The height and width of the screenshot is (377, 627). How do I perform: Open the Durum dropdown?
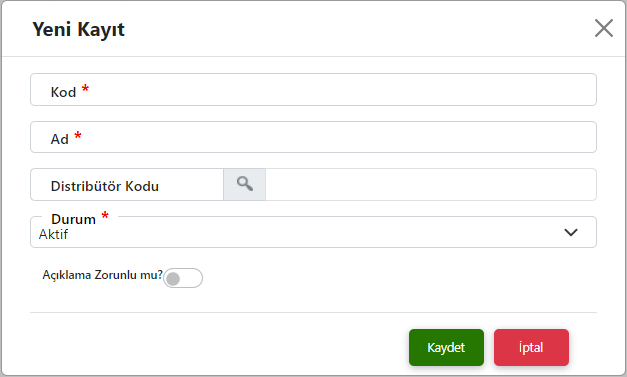point(313,232)
